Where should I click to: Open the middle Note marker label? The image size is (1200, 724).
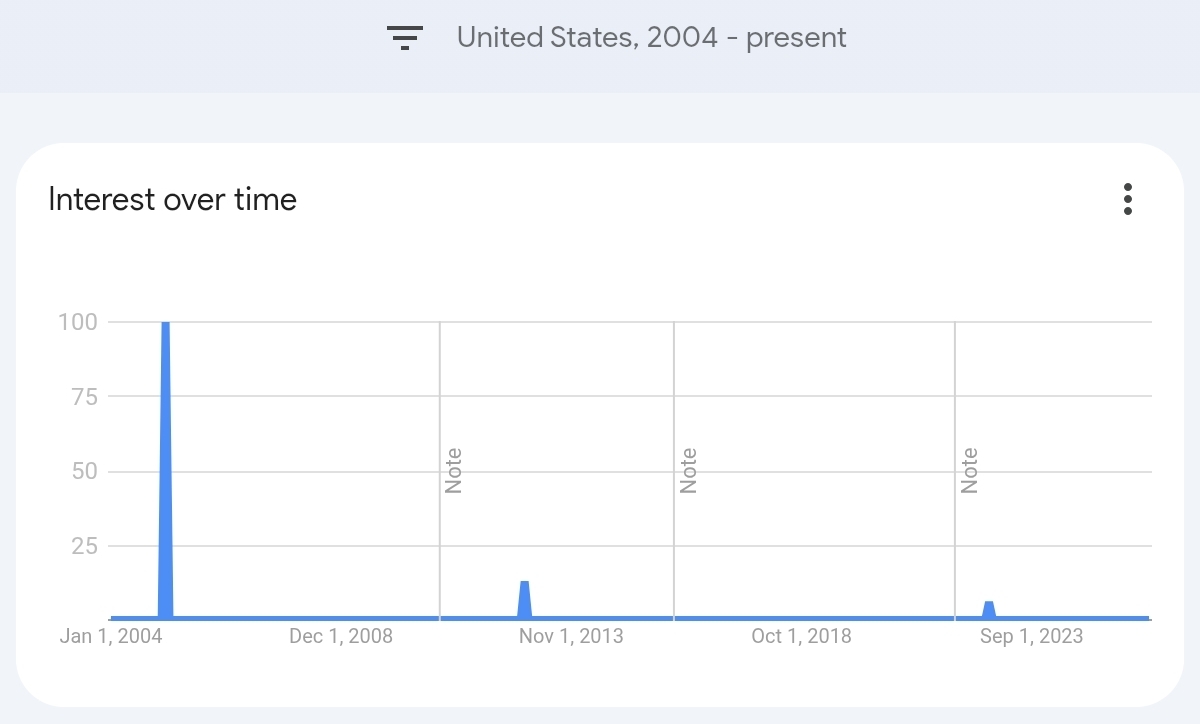[x=688, y=470]
